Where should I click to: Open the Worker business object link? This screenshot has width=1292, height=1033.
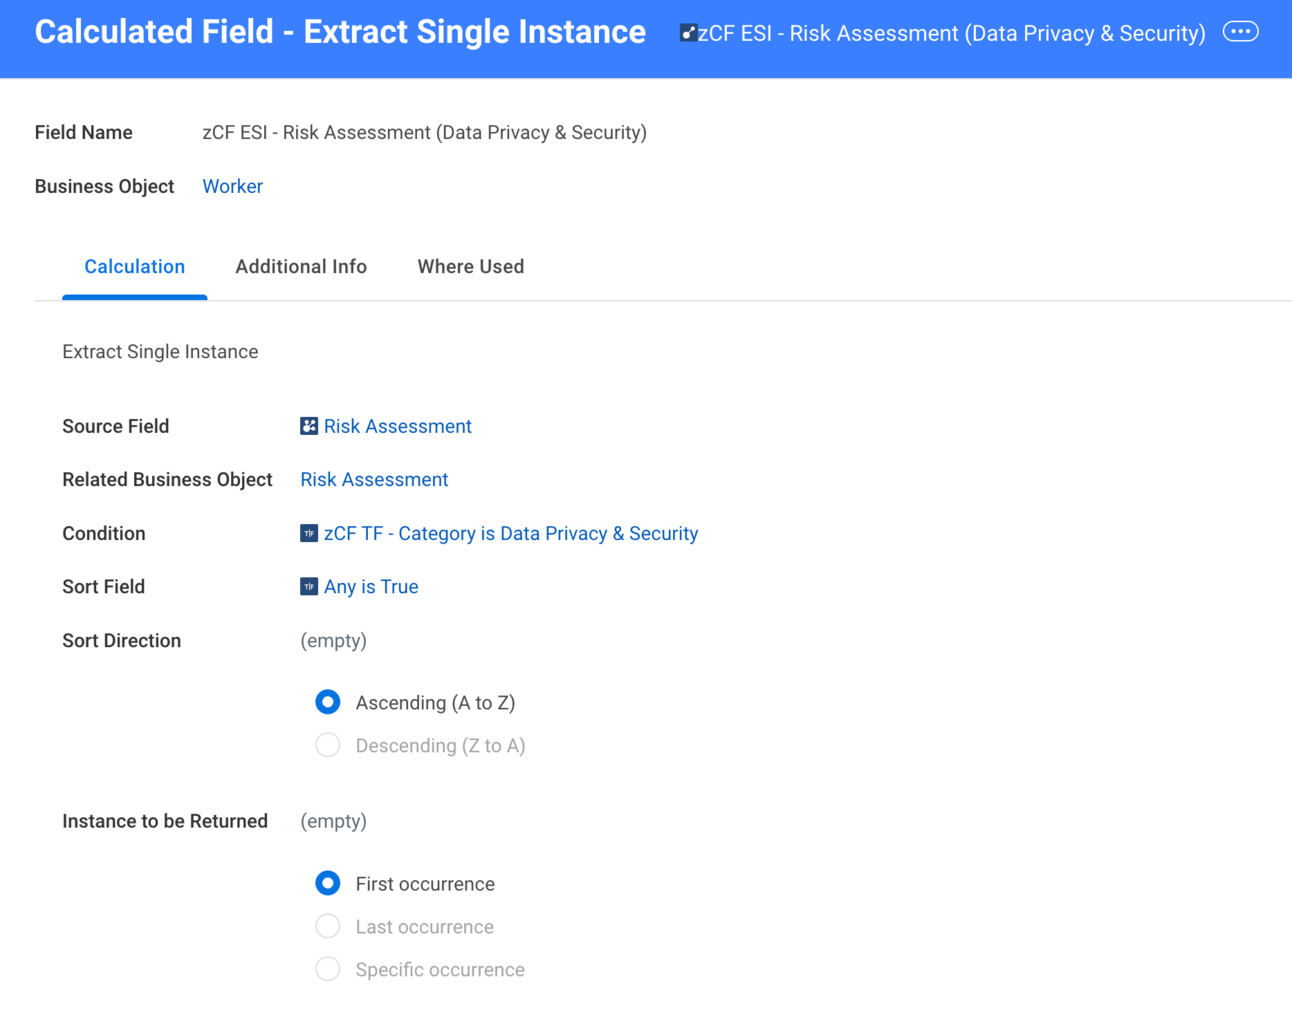point(232,187)
